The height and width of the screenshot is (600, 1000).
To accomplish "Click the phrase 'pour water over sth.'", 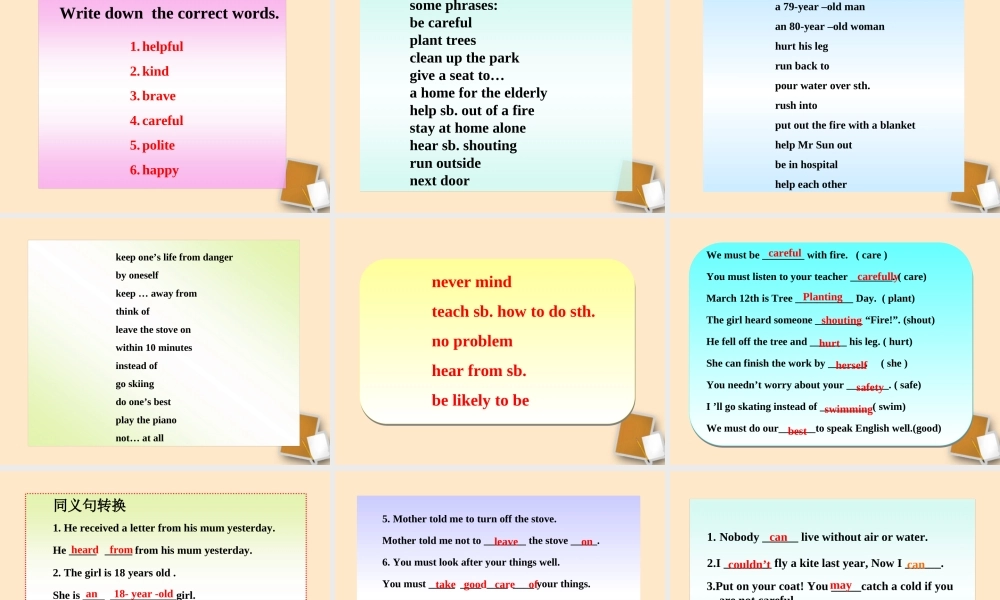I will (x=823, y=85).
